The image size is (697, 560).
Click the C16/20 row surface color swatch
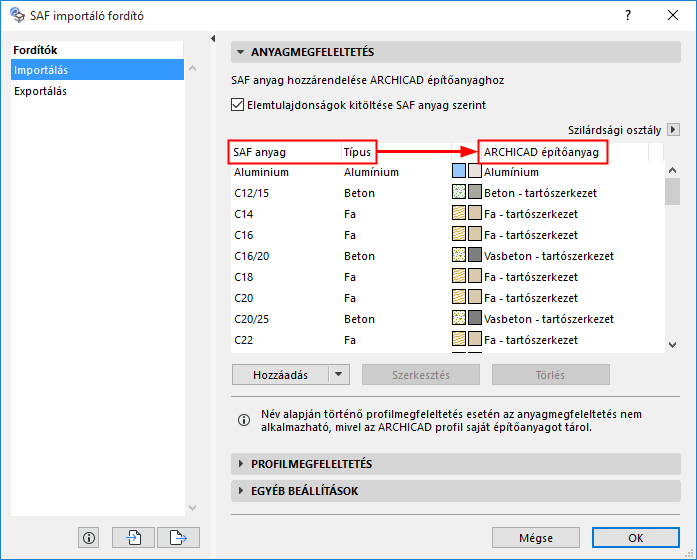click(475, 256)
